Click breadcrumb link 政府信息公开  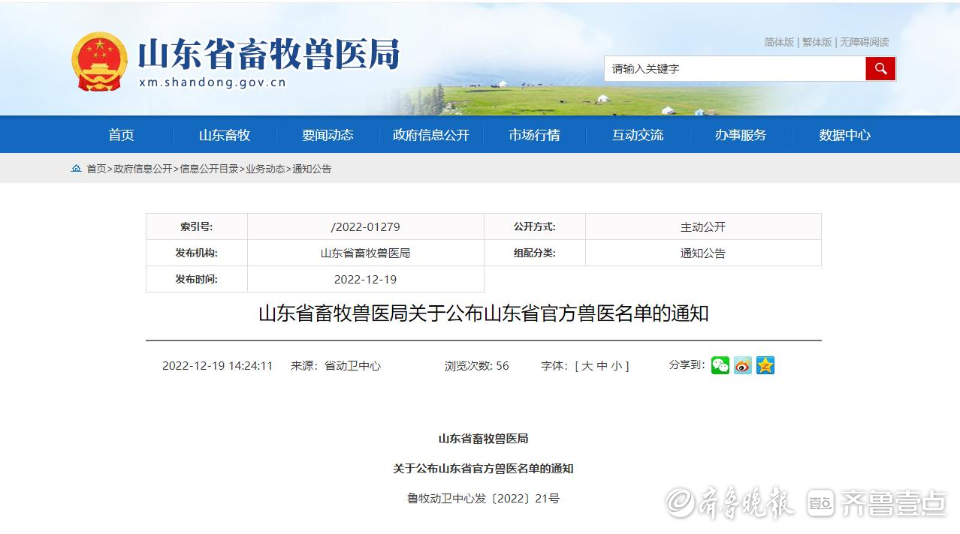pos(143,168)
